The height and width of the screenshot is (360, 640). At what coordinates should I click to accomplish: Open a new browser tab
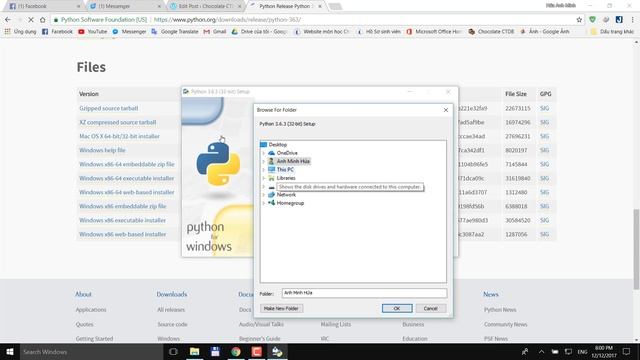[335, 6]
